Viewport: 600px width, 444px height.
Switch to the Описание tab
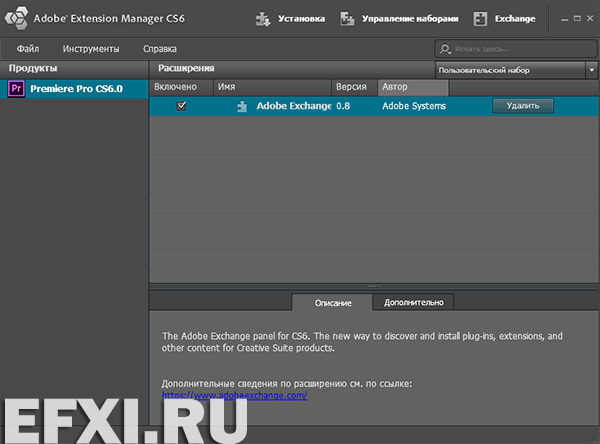click(333, 303)
